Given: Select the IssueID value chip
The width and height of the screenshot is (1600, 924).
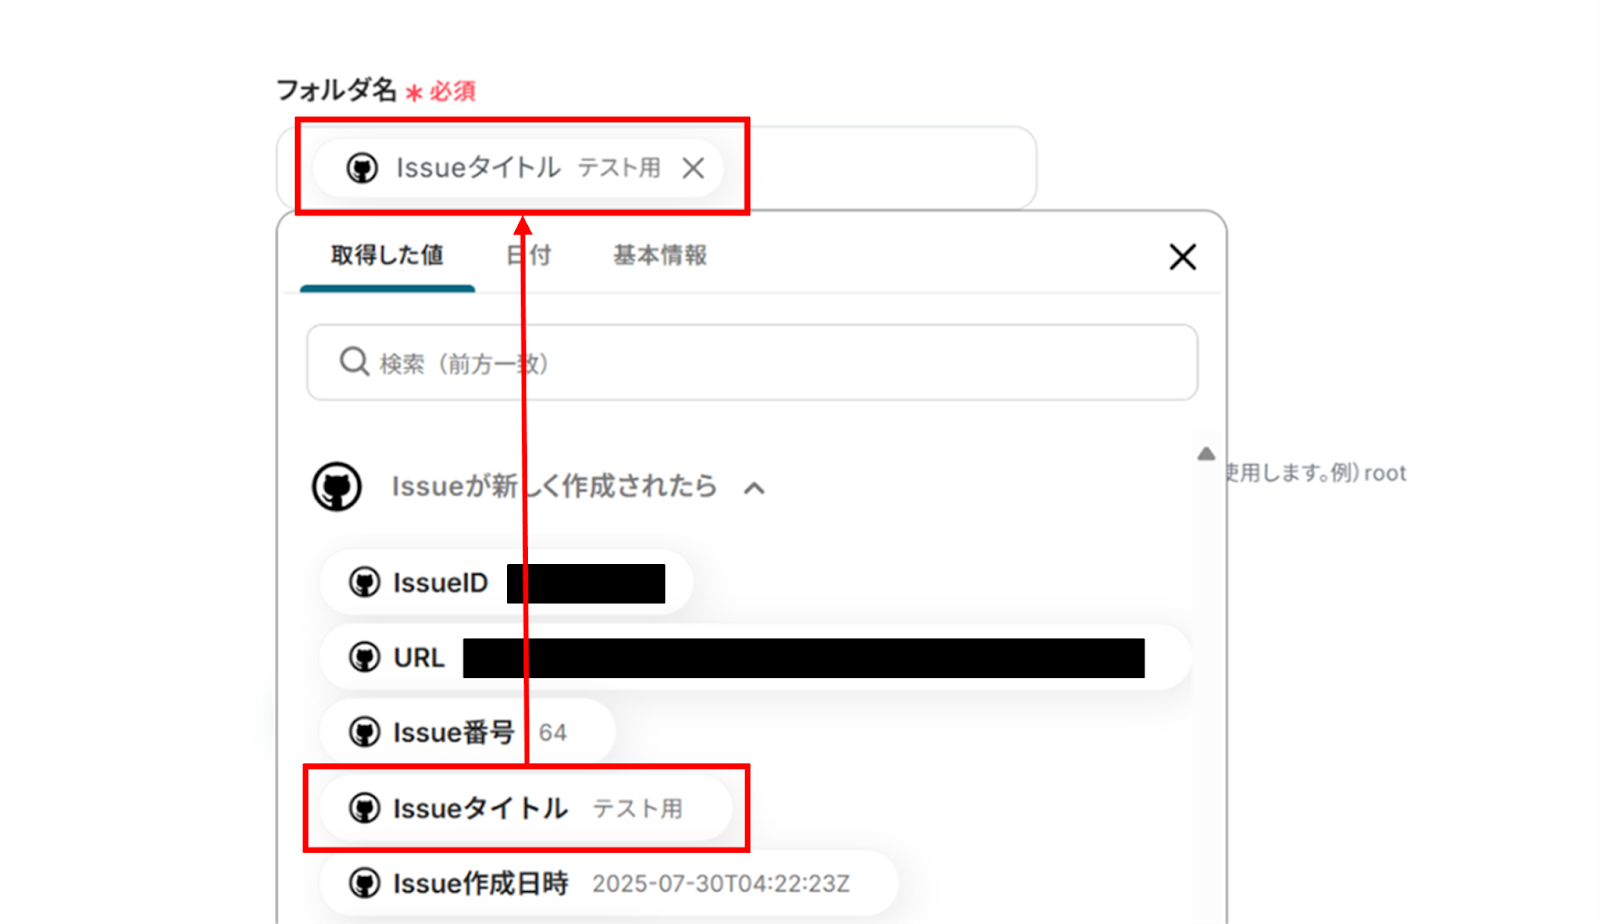Looking at the screenshot, I should [506, 583].
